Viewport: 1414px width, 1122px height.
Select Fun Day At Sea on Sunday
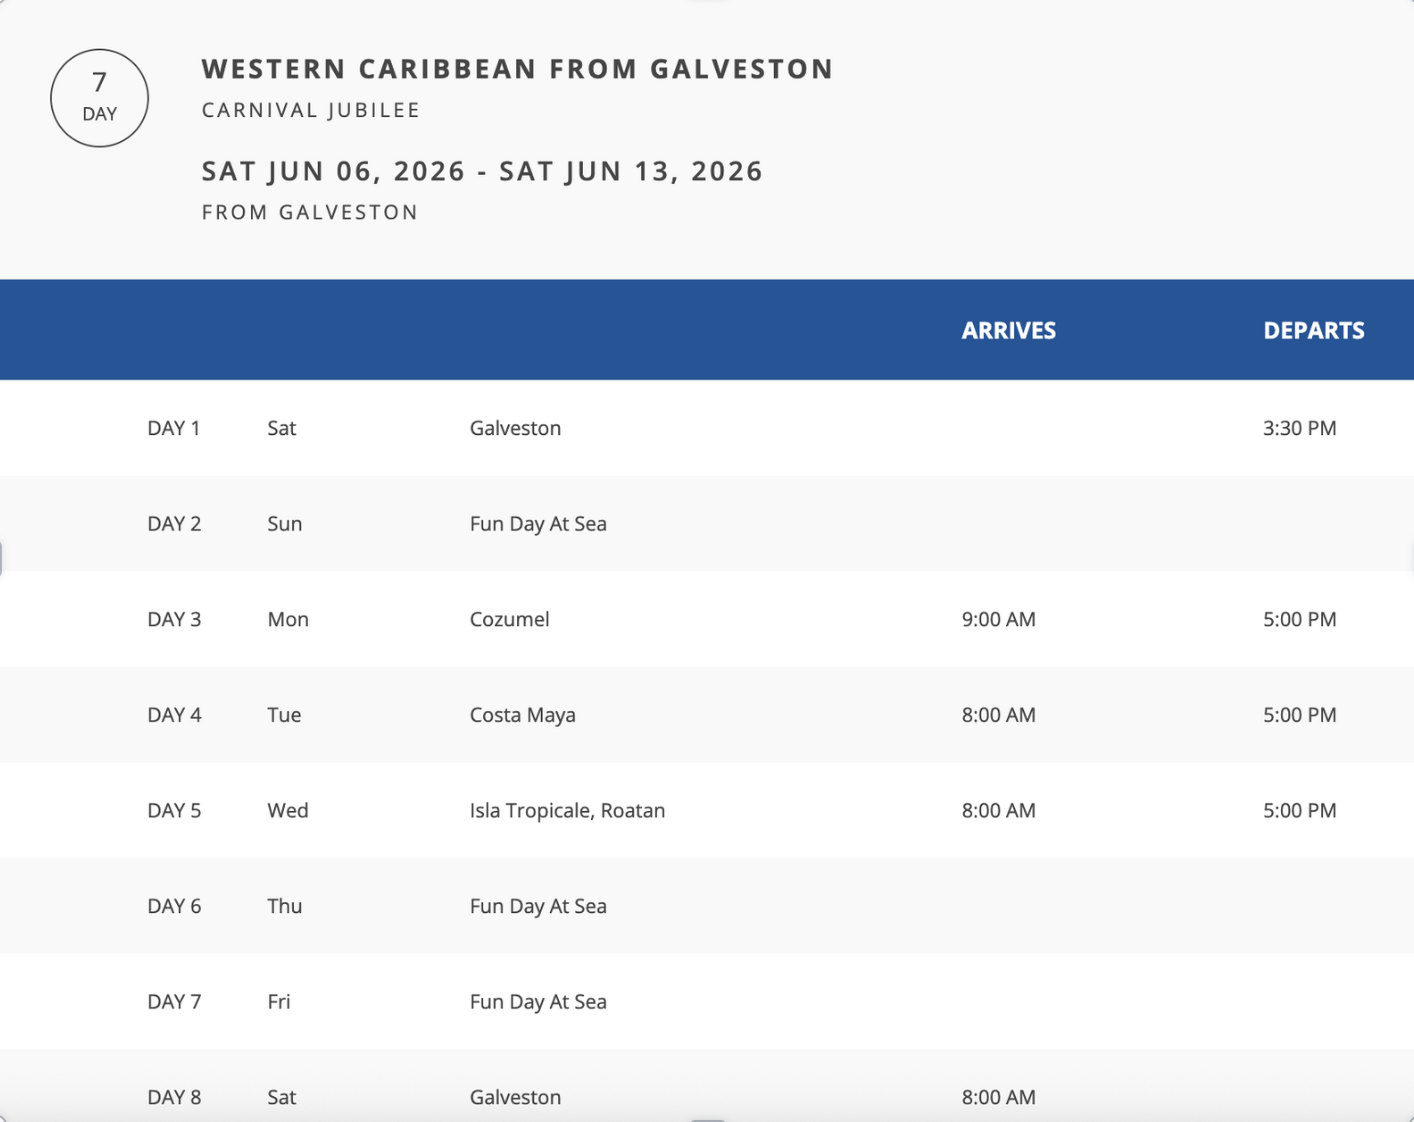pos(538,524)
